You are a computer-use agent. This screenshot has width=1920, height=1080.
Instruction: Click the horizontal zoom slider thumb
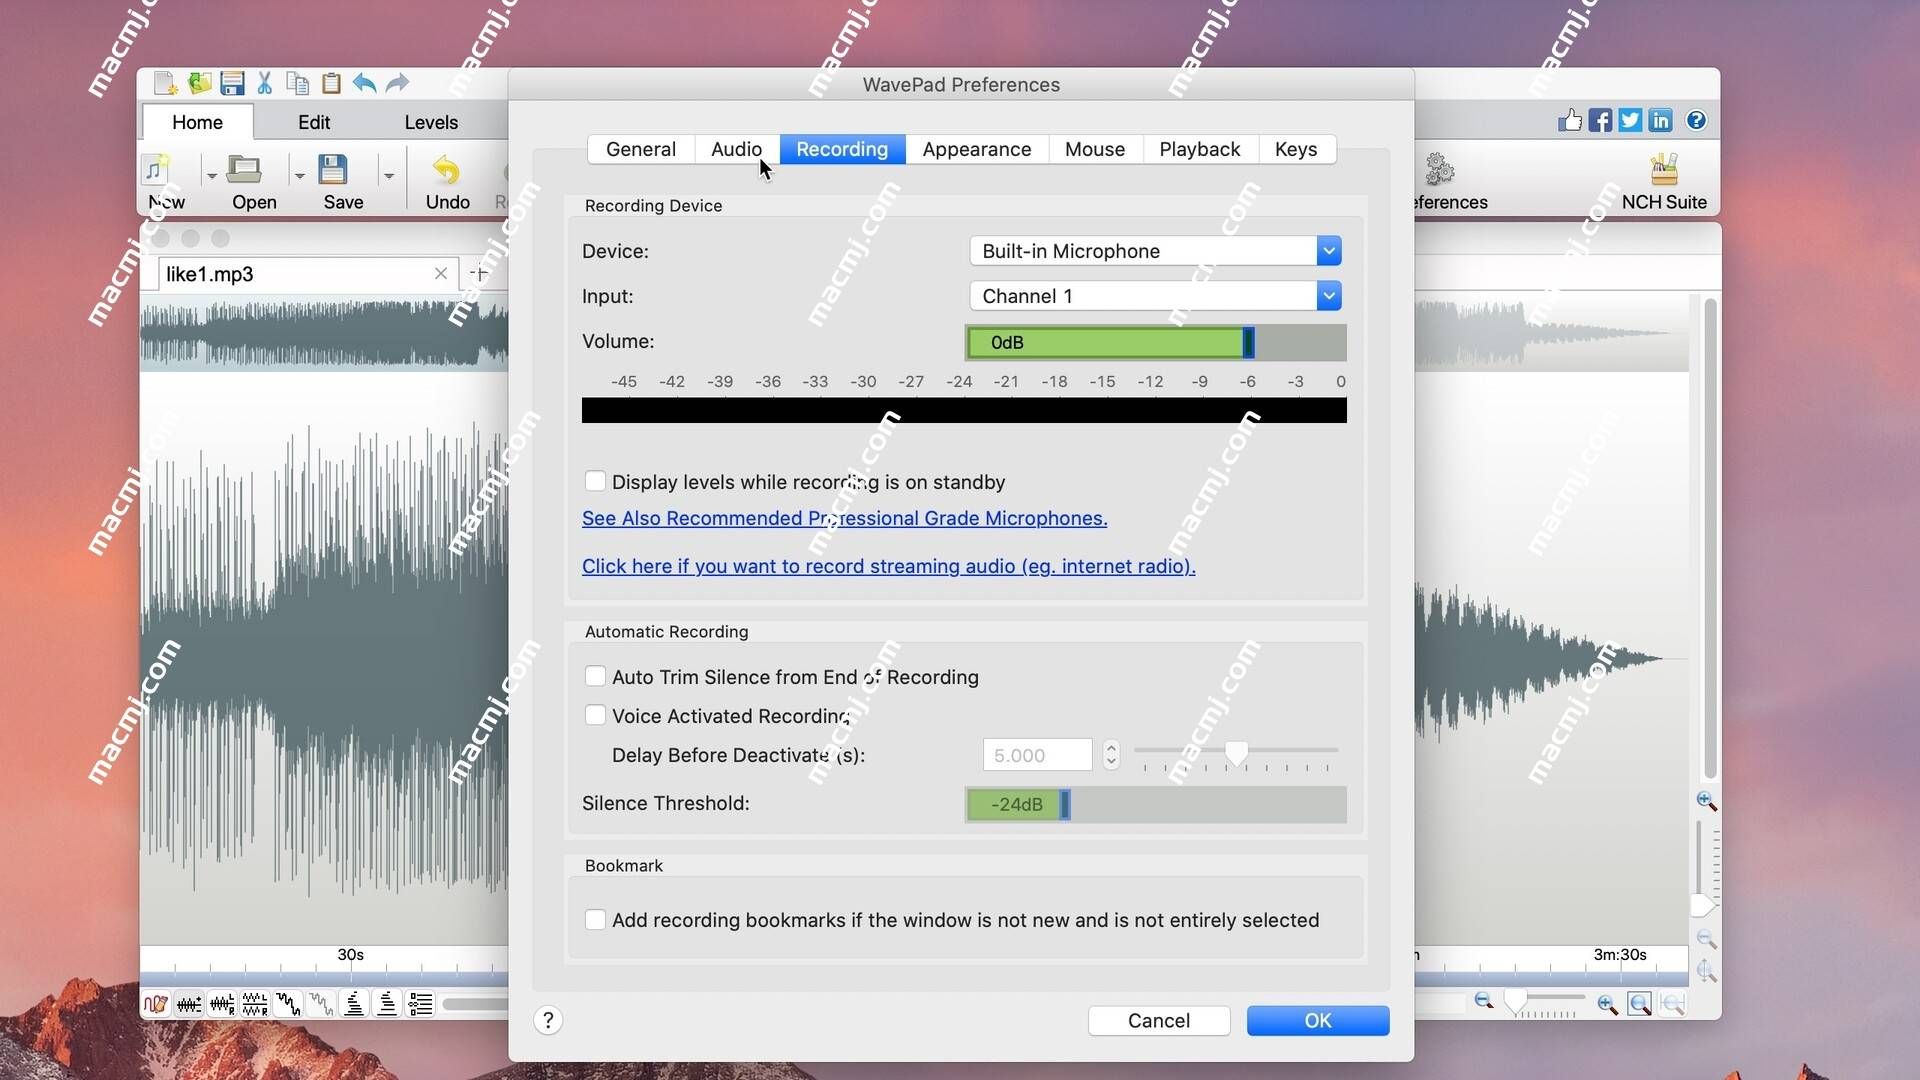tap(1516, 1002)
